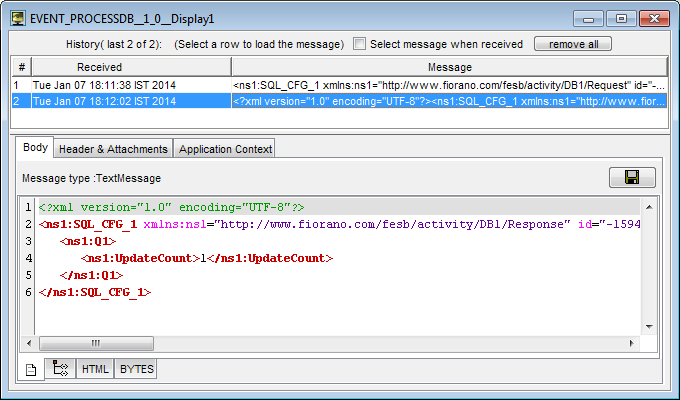Open the XML tree view icon tab
Image resolution: width=680 pixels, height=400 pixels.
(59, 369)
